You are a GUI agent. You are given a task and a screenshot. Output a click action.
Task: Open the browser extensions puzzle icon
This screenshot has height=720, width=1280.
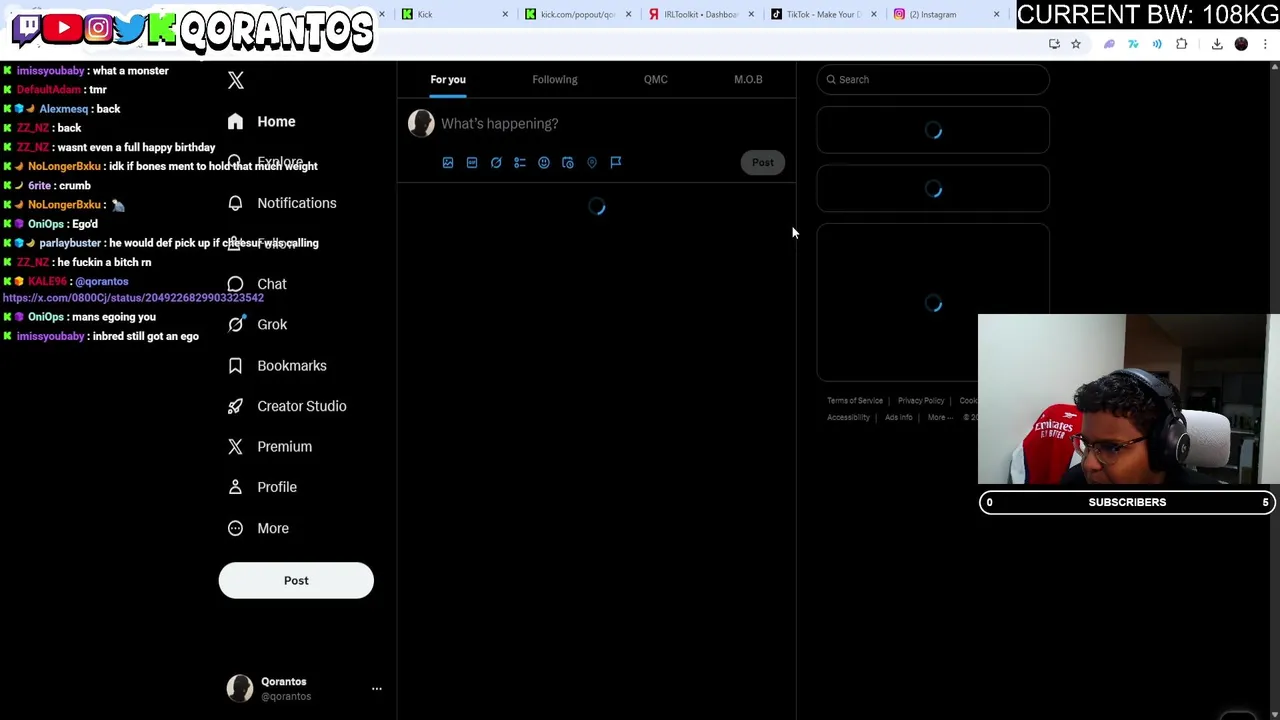point(1182,44)
